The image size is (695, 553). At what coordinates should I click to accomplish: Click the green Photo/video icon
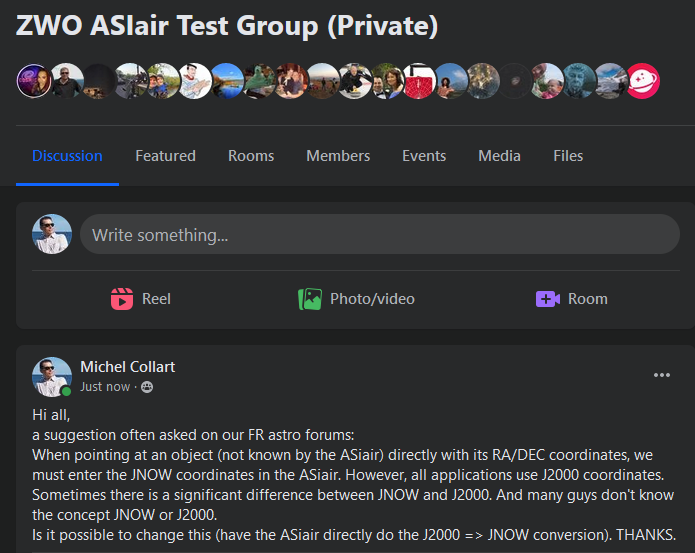coord(310,299)
